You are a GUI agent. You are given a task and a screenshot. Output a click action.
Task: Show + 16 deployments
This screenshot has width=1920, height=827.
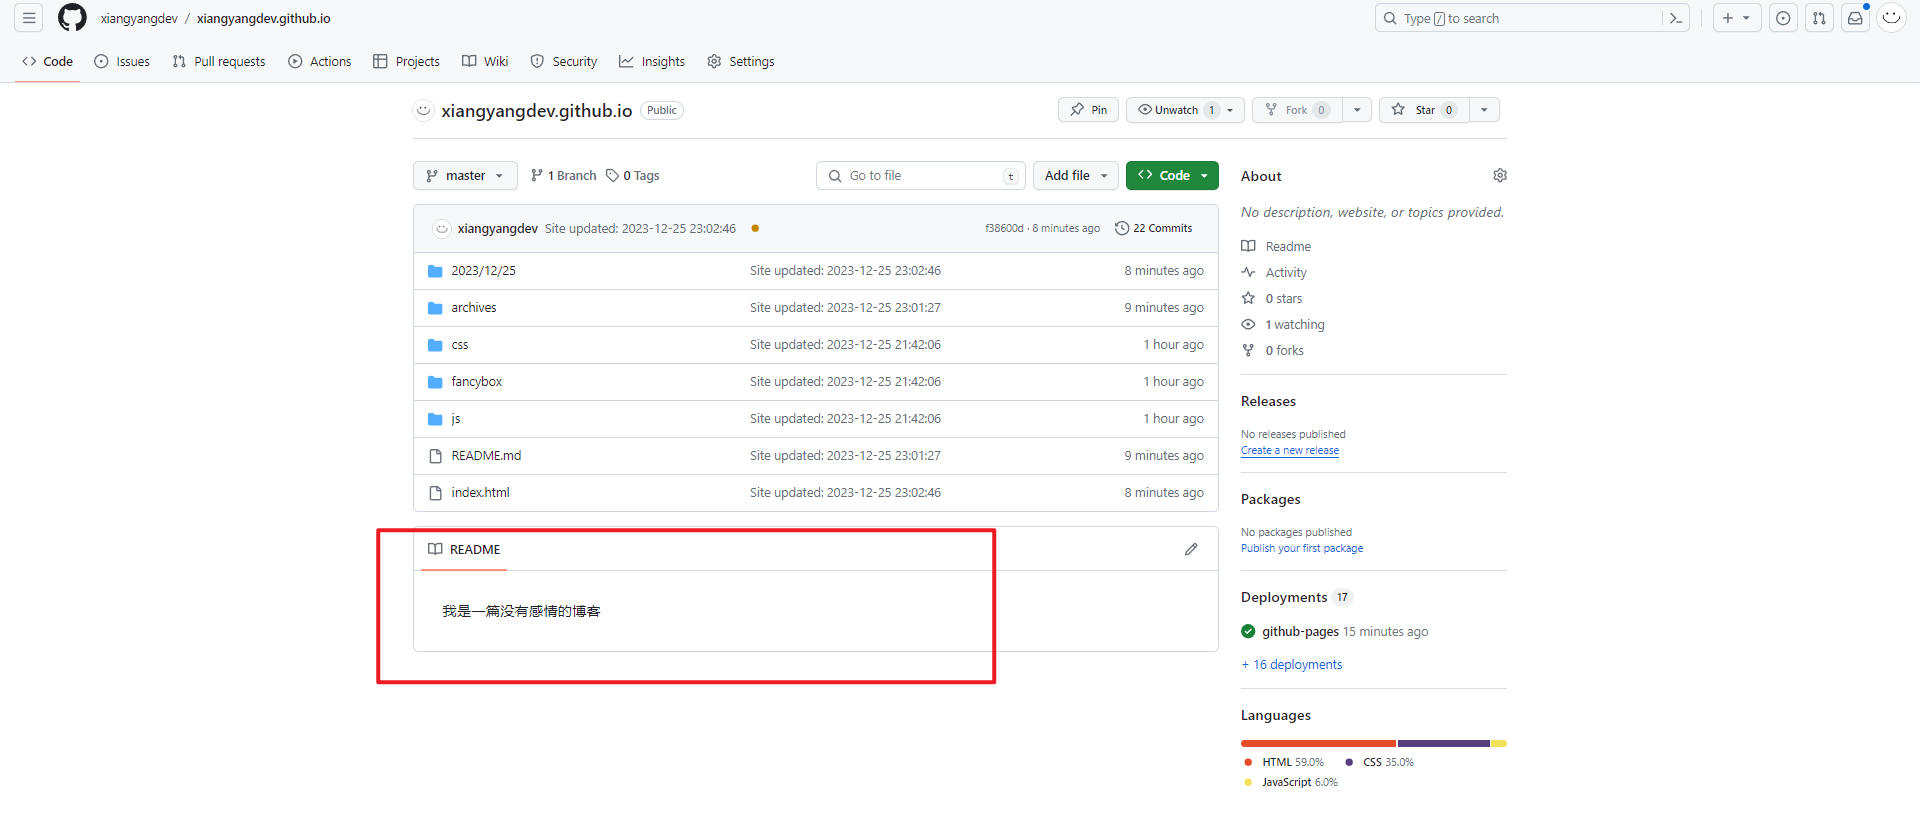point(1292,664)
